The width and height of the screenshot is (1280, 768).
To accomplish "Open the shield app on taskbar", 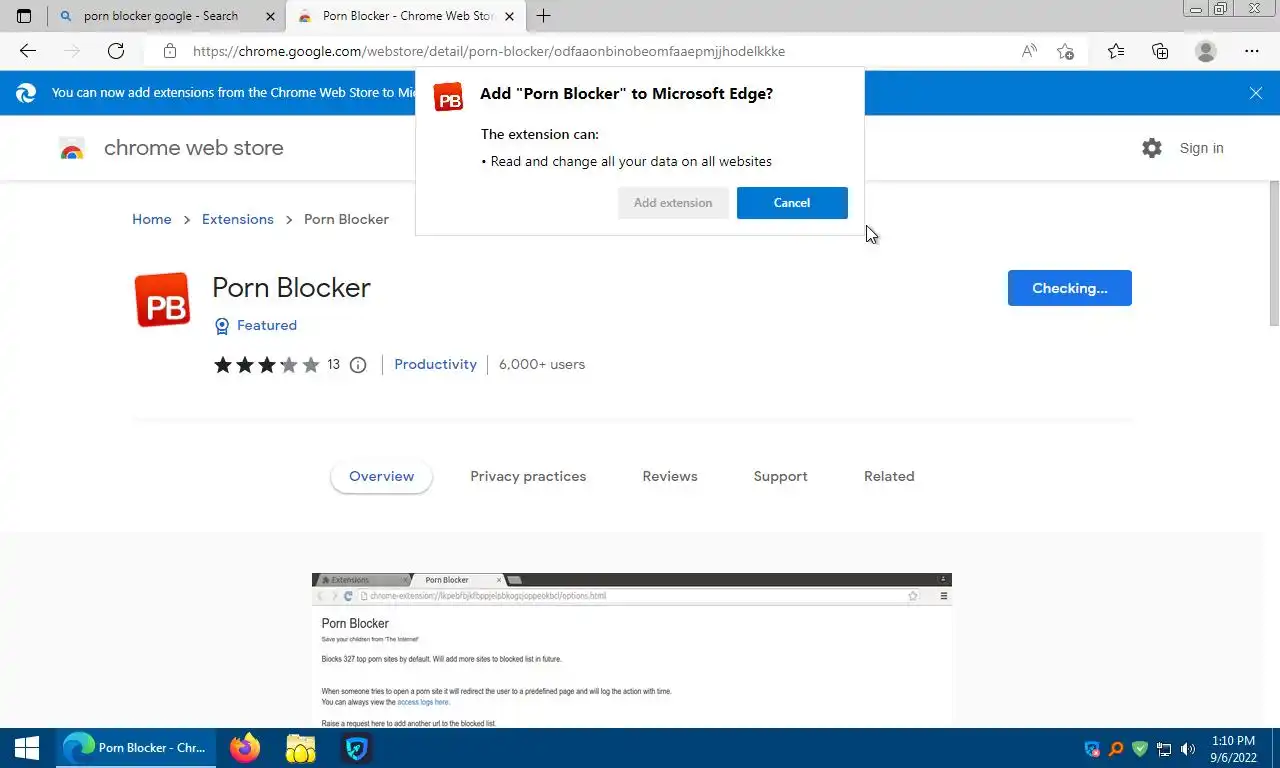I will pos(357,748).
